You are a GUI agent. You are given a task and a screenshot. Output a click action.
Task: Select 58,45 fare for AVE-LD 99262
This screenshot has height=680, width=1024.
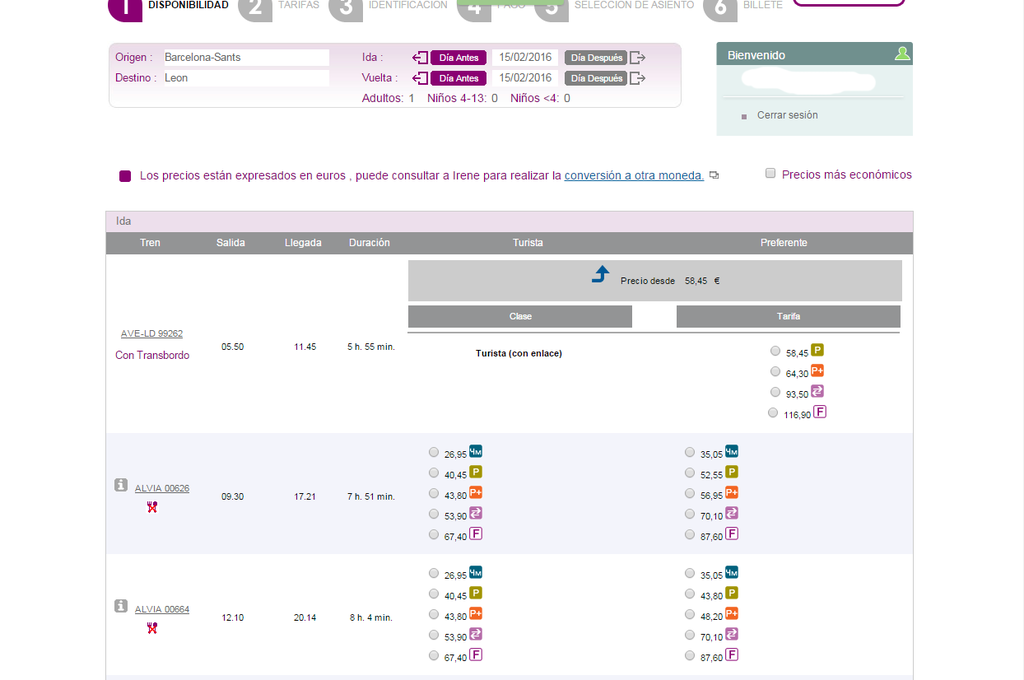pyautogui.click(x=775, y=351)
